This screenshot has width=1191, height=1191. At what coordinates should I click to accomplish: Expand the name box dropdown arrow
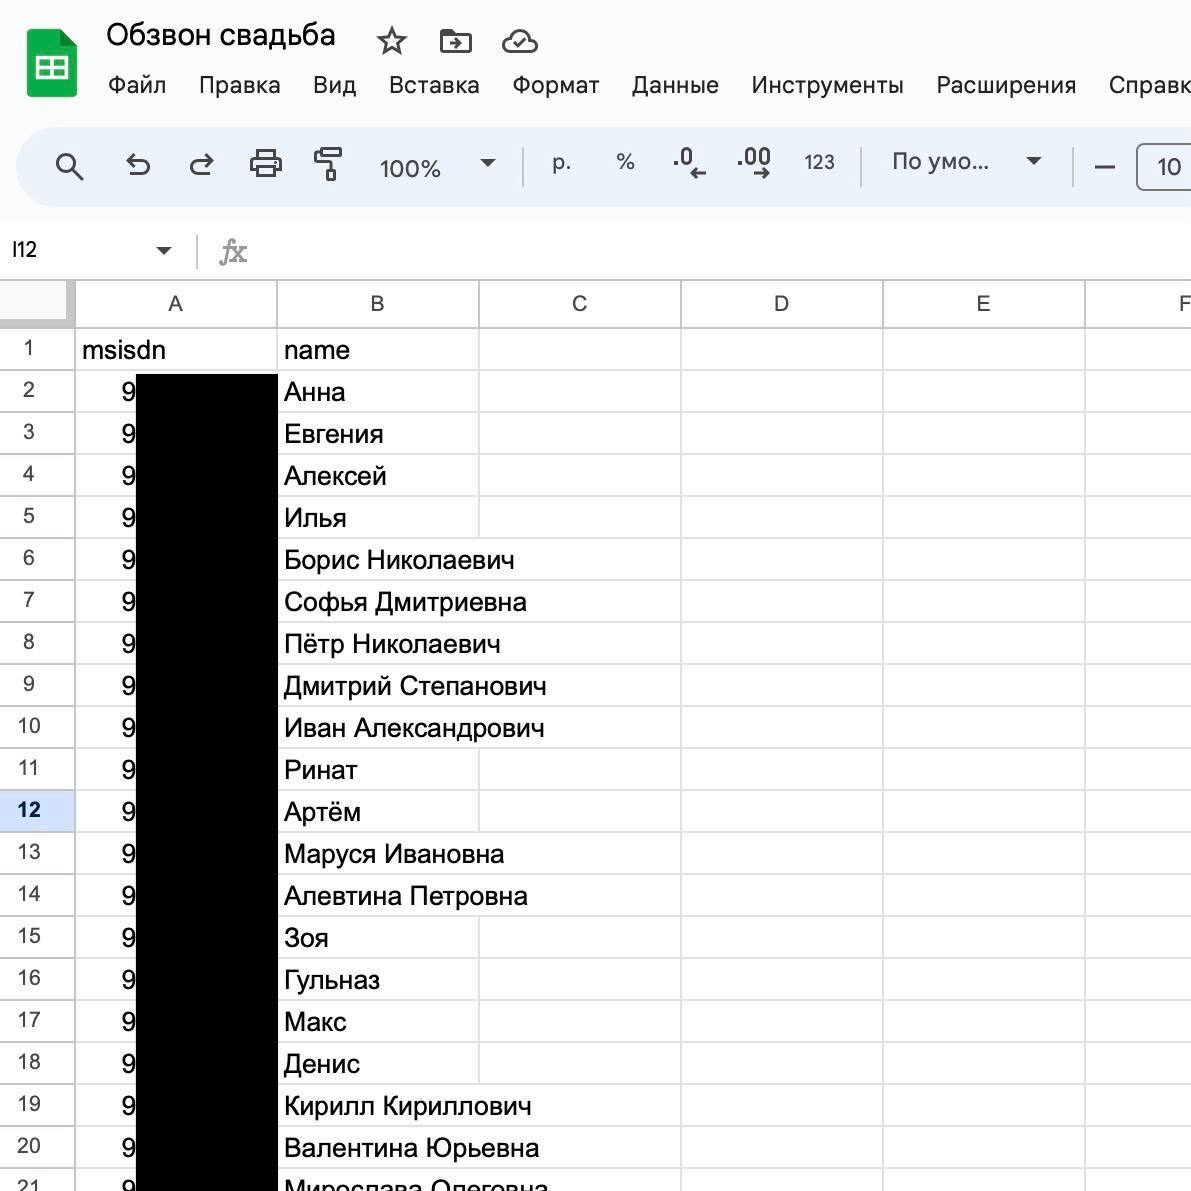tap(163, 251)
